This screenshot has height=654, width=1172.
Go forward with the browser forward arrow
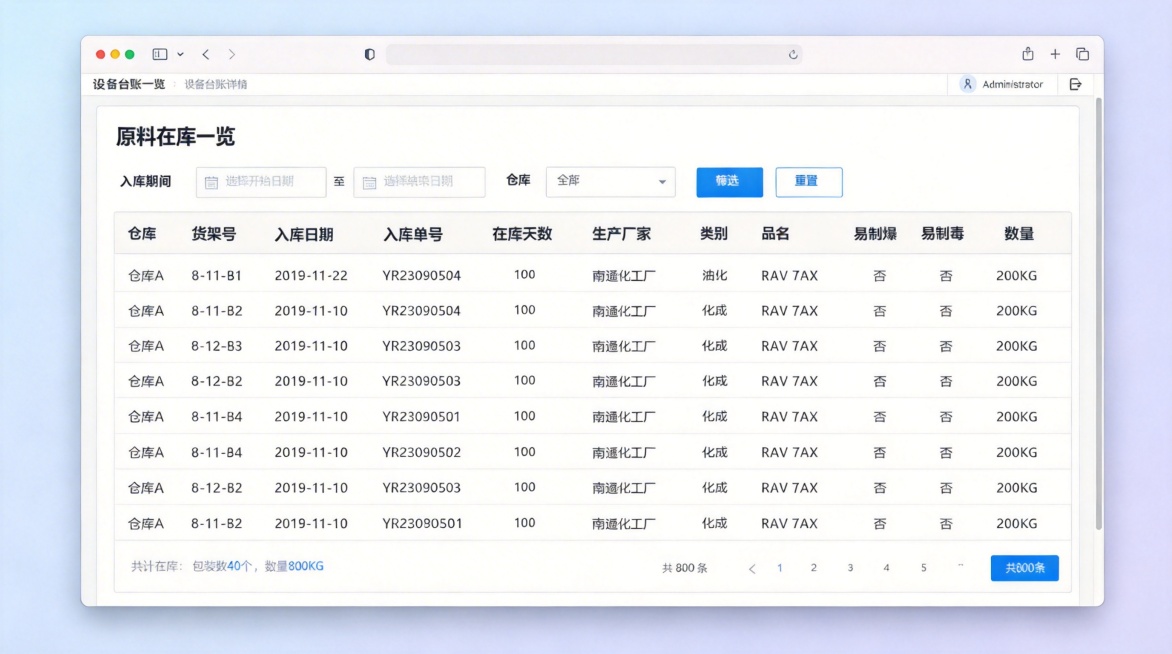click(x=232, y=54)
